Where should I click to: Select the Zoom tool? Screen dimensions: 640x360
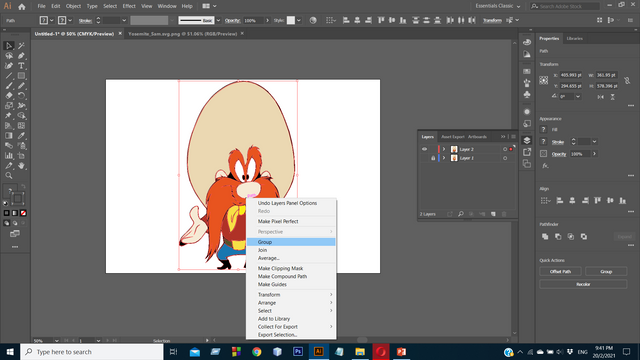tap(9, 176)
